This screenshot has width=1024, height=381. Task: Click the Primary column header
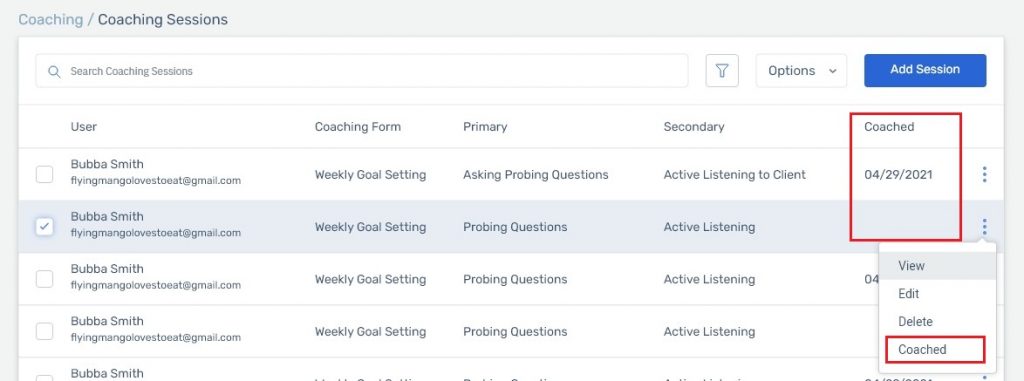(485, 127)
